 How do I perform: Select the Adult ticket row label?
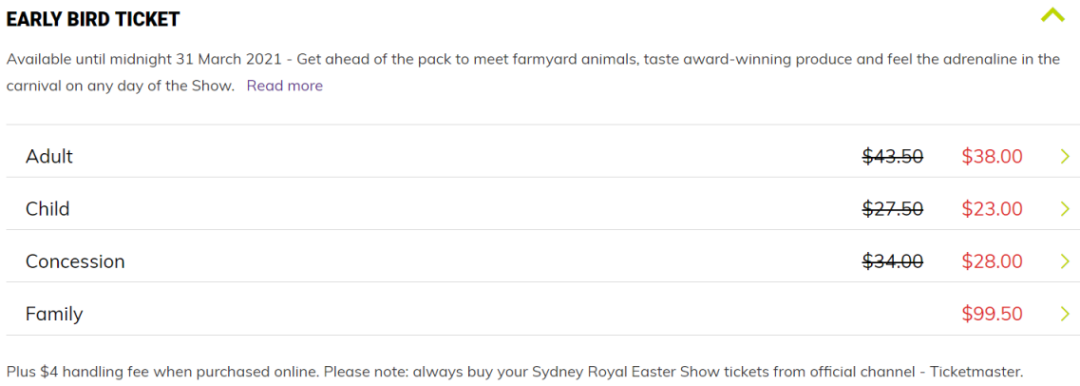coord(49,156)
